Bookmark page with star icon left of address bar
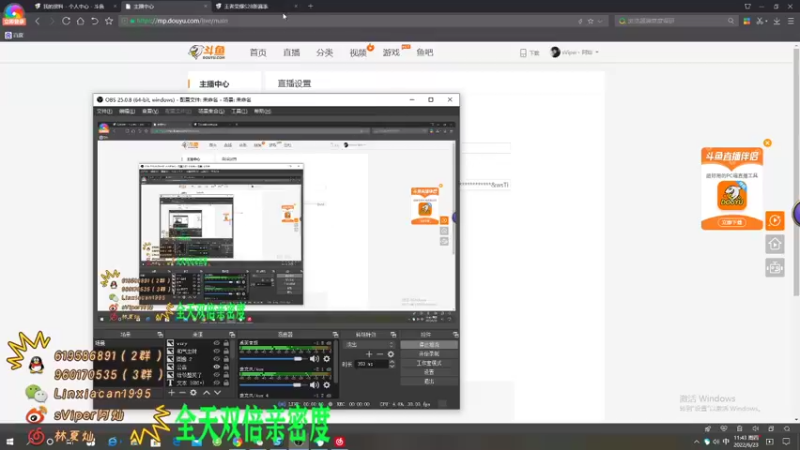Screen dimensions: 800x450 pyautogui.click(x=109, y=21)
